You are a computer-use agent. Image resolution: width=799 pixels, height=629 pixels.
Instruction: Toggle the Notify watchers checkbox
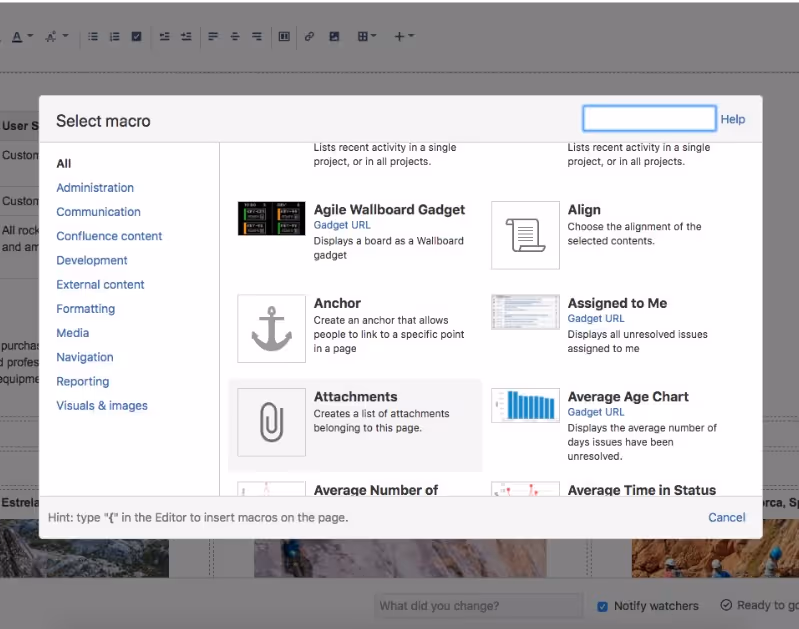pyautogui.click(x=602, y=607)
